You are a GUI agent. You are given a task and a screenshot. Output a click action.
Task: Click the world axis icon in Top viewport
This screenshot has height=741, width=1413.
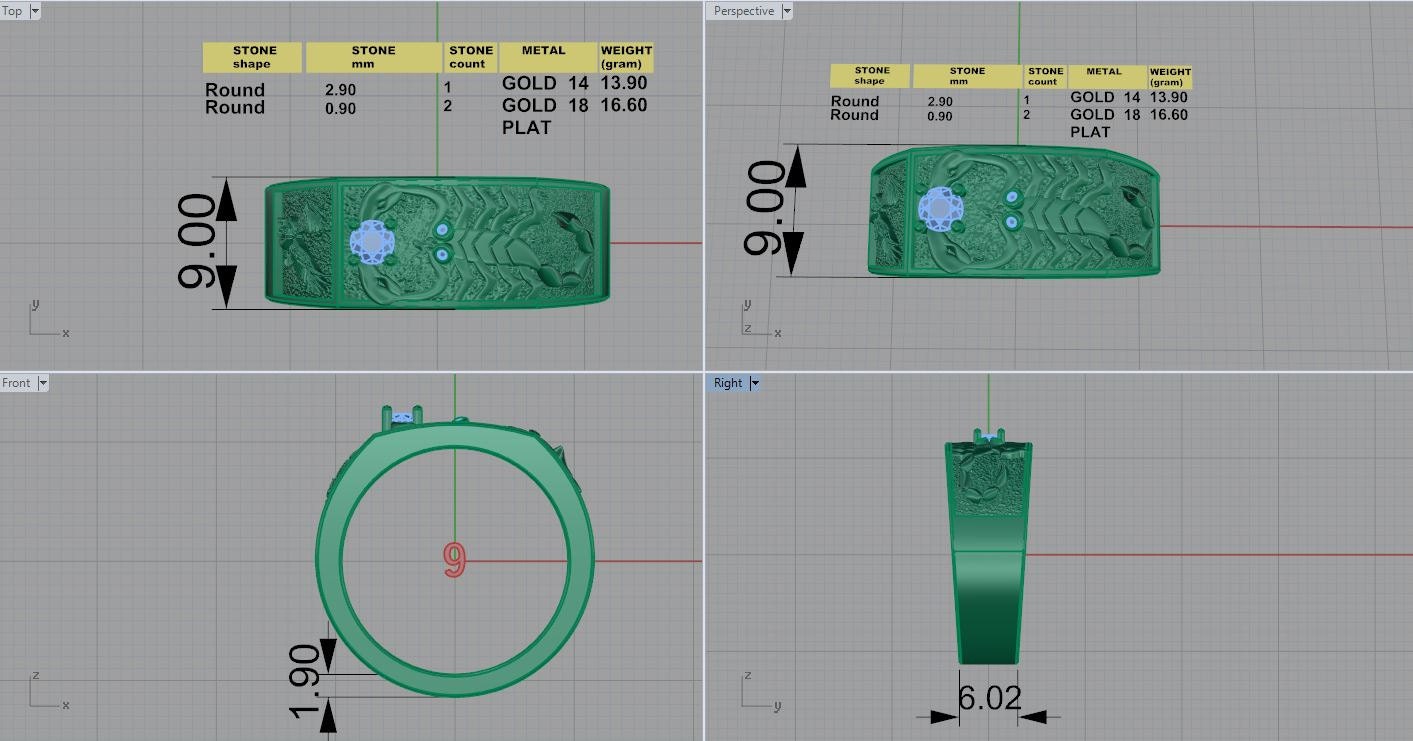[47, 319]
